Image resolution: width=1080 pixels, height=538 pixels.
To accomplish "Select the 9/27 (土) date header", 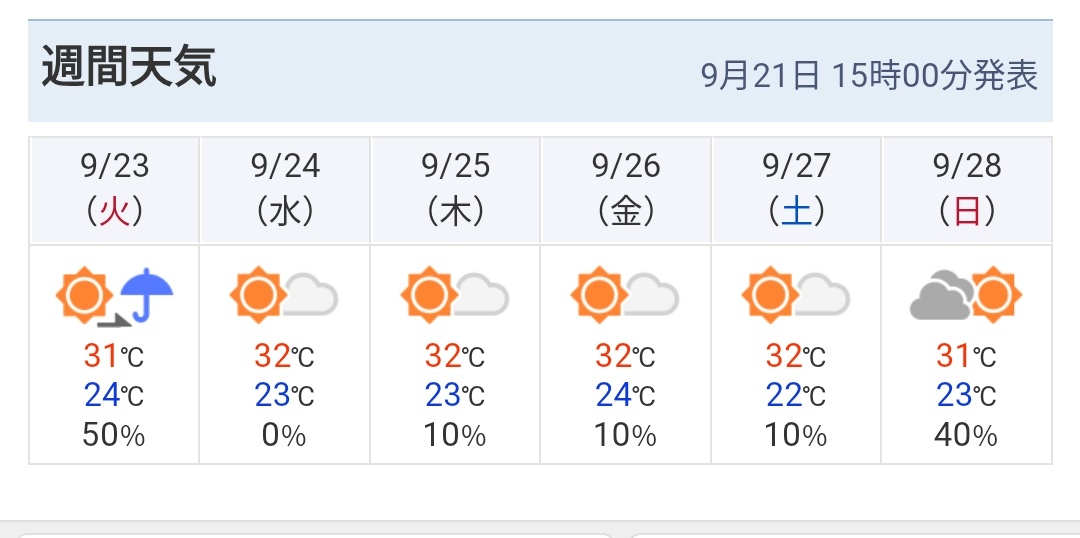I will tap(796, 188).
